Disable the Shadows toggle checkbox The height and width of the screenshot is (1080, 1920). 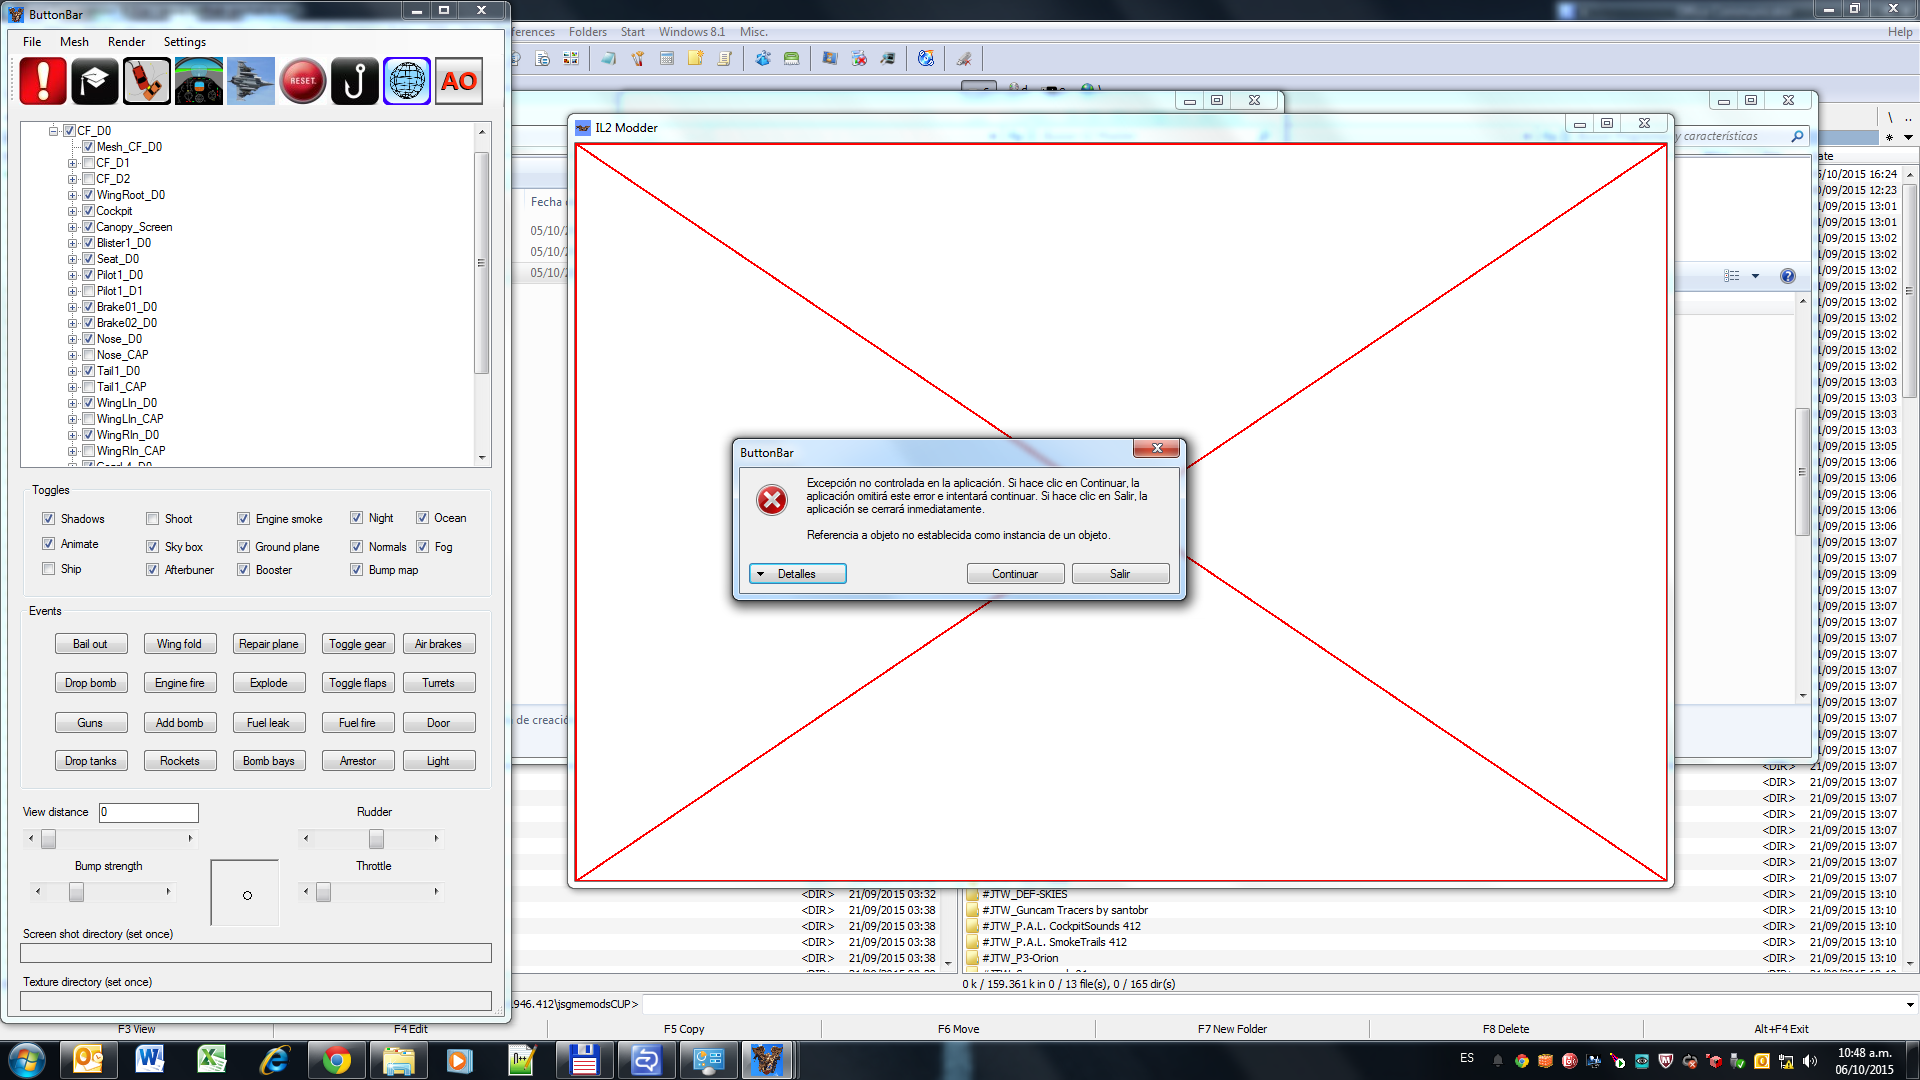pyautogui.click(x=48, y=518)
